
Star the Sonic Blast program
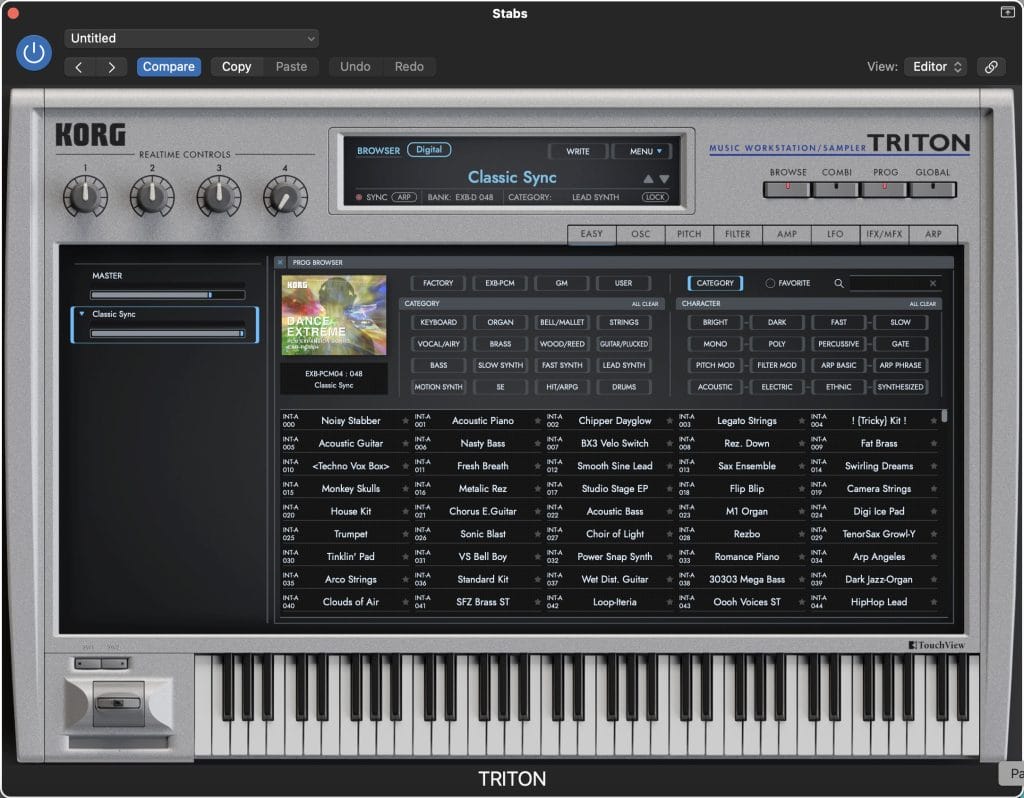537,534
